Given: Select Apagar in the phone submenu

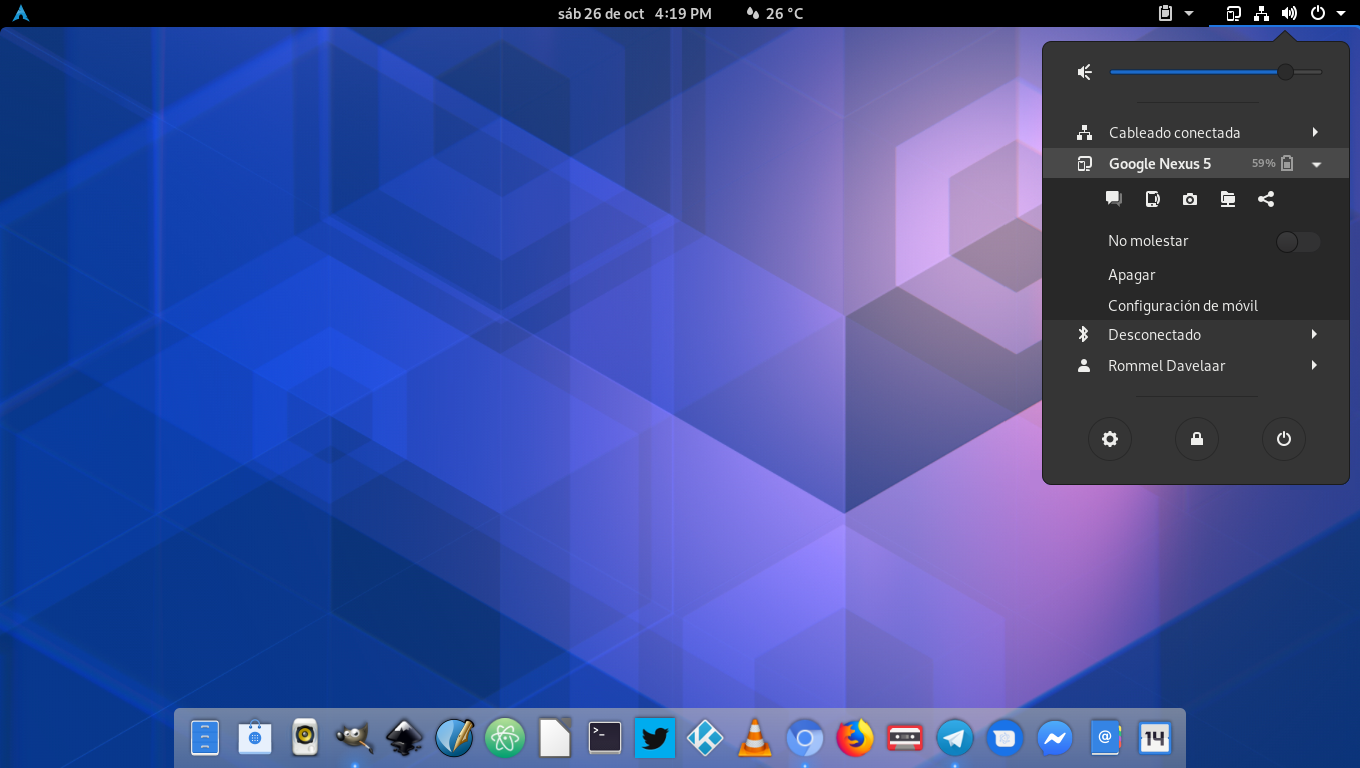Looking at the screenshot, I should tap(1132, 275).
